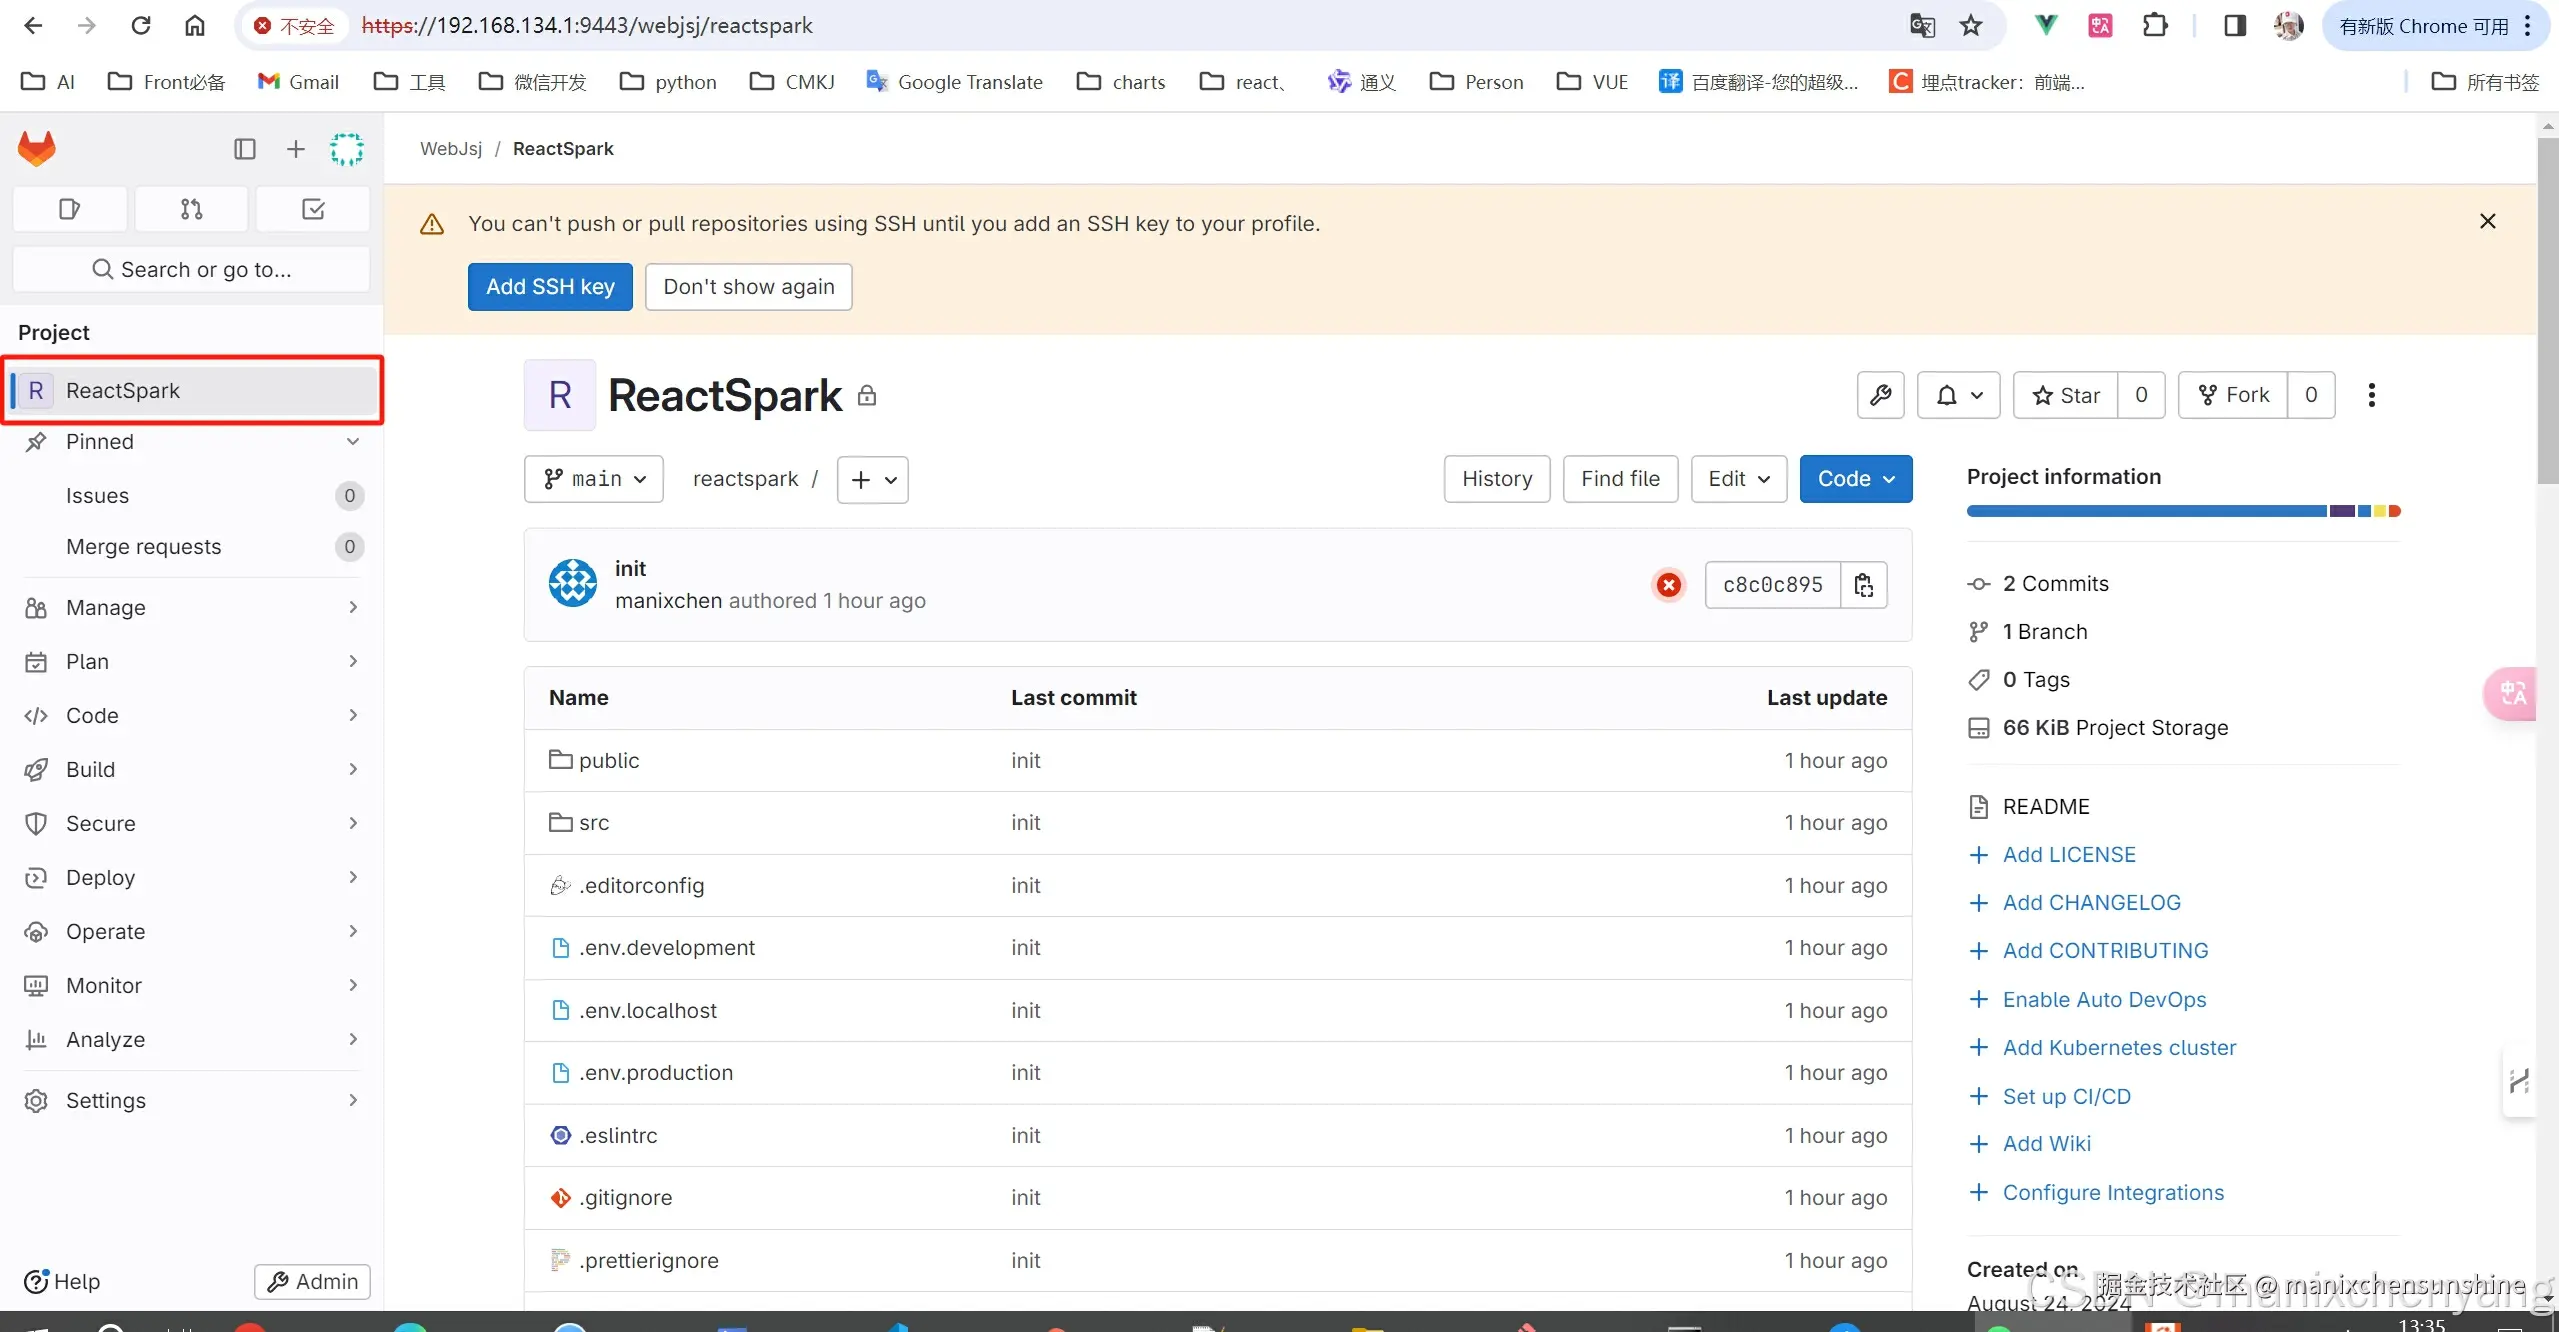Star the ReactSpark project
The height and width of the screenshot is (1332, 2559).
(2066, 395)
